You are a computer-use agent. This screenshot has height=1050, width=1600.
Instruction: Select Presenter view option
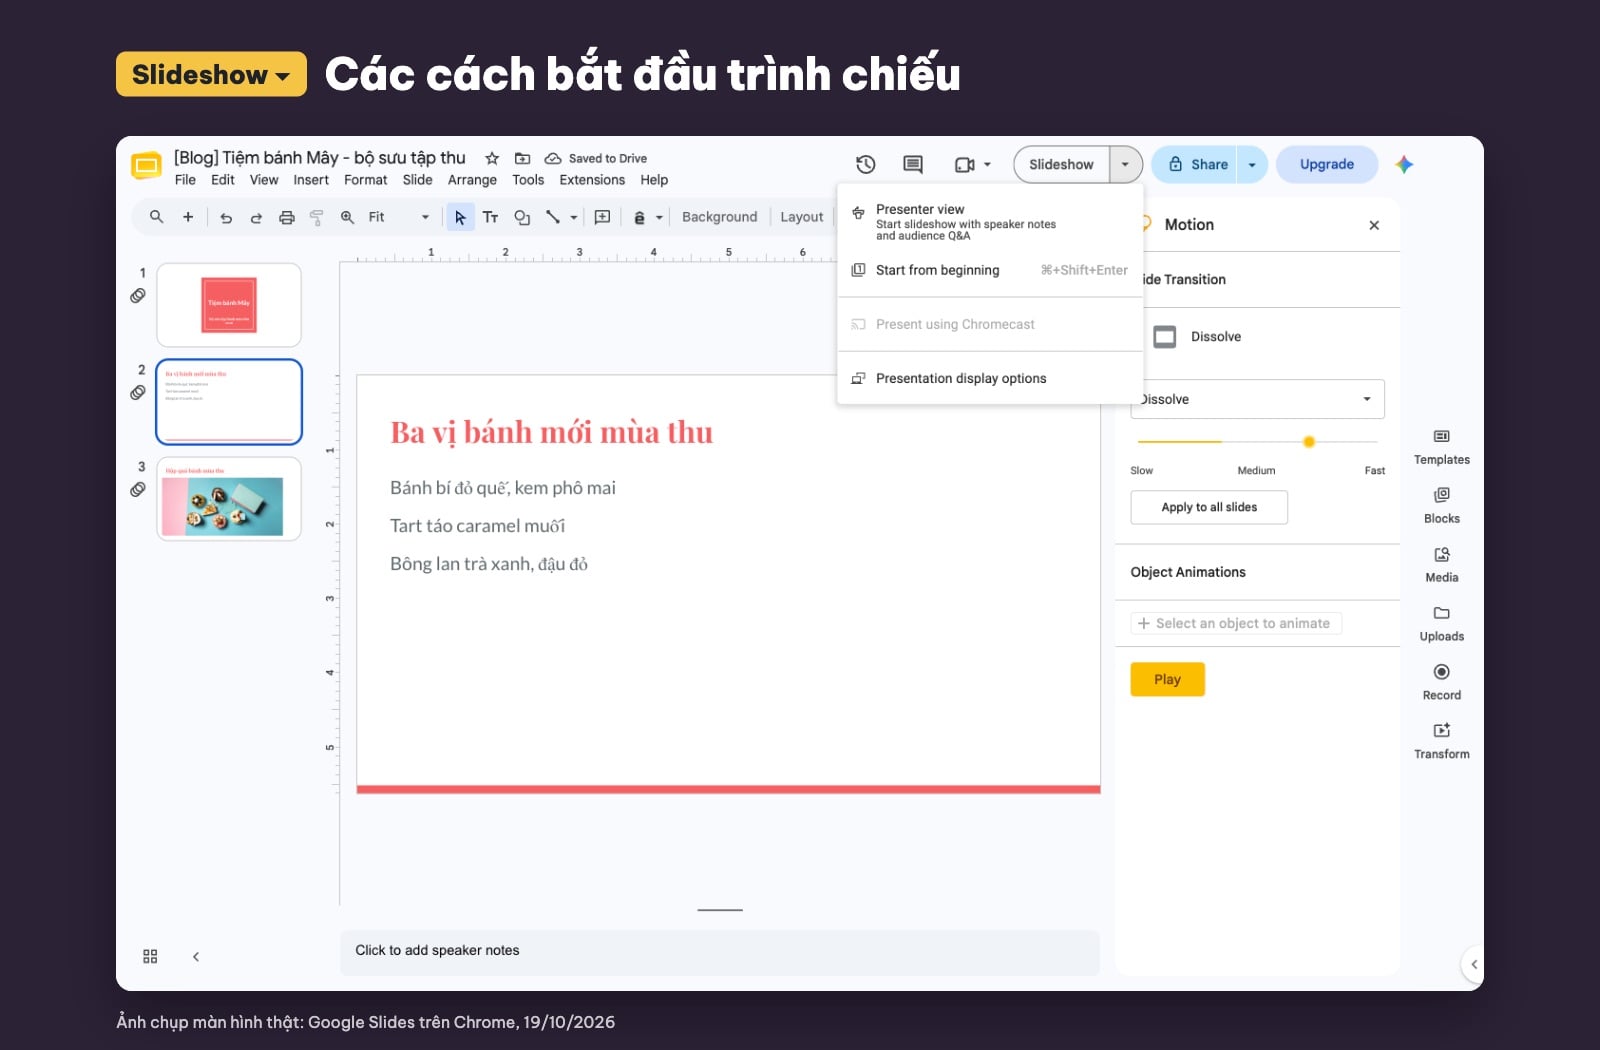tap(990, 222)
